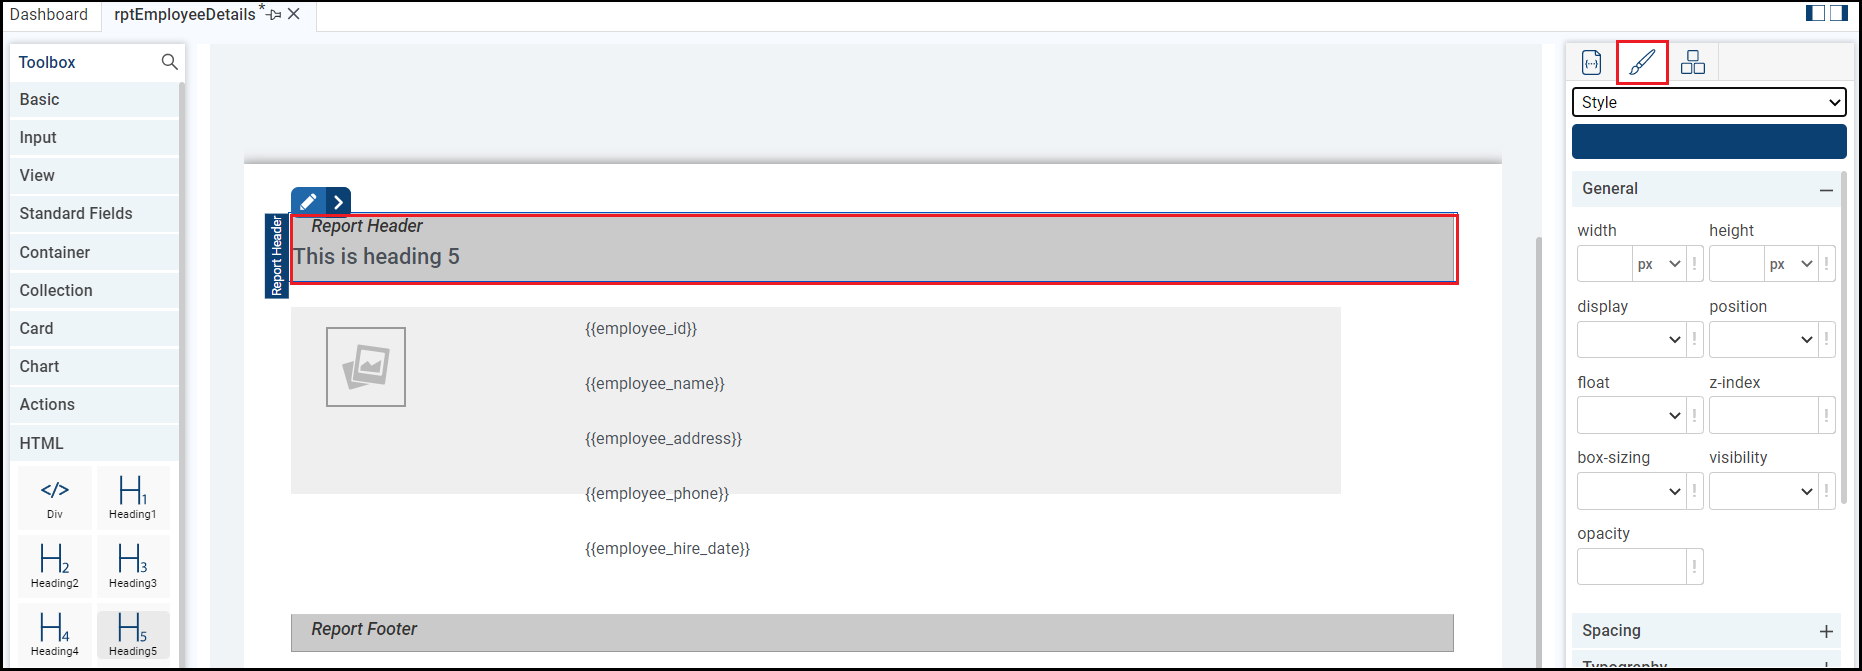Open the layout structure panel icon
1862x671 pixels.
point(1693,62)
